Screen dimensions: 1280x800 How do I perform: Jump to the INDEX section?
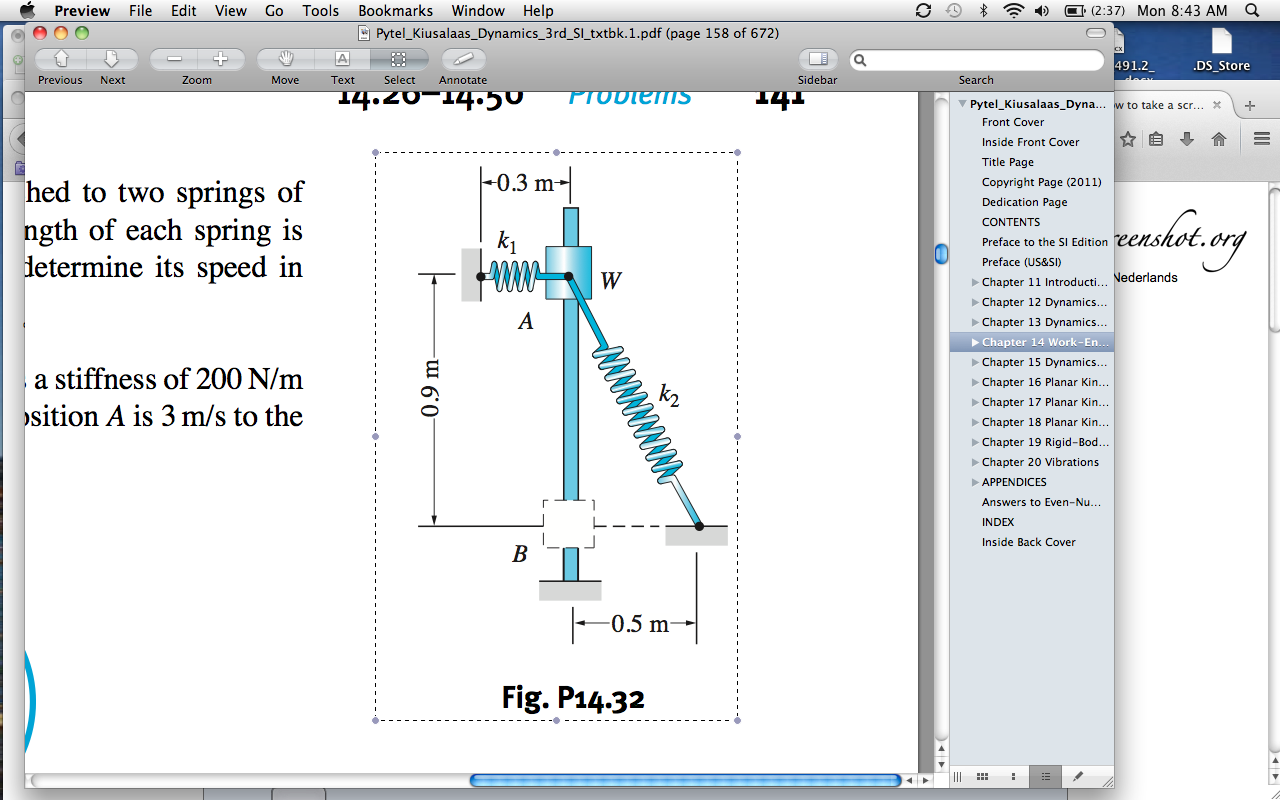click(997, 522)
